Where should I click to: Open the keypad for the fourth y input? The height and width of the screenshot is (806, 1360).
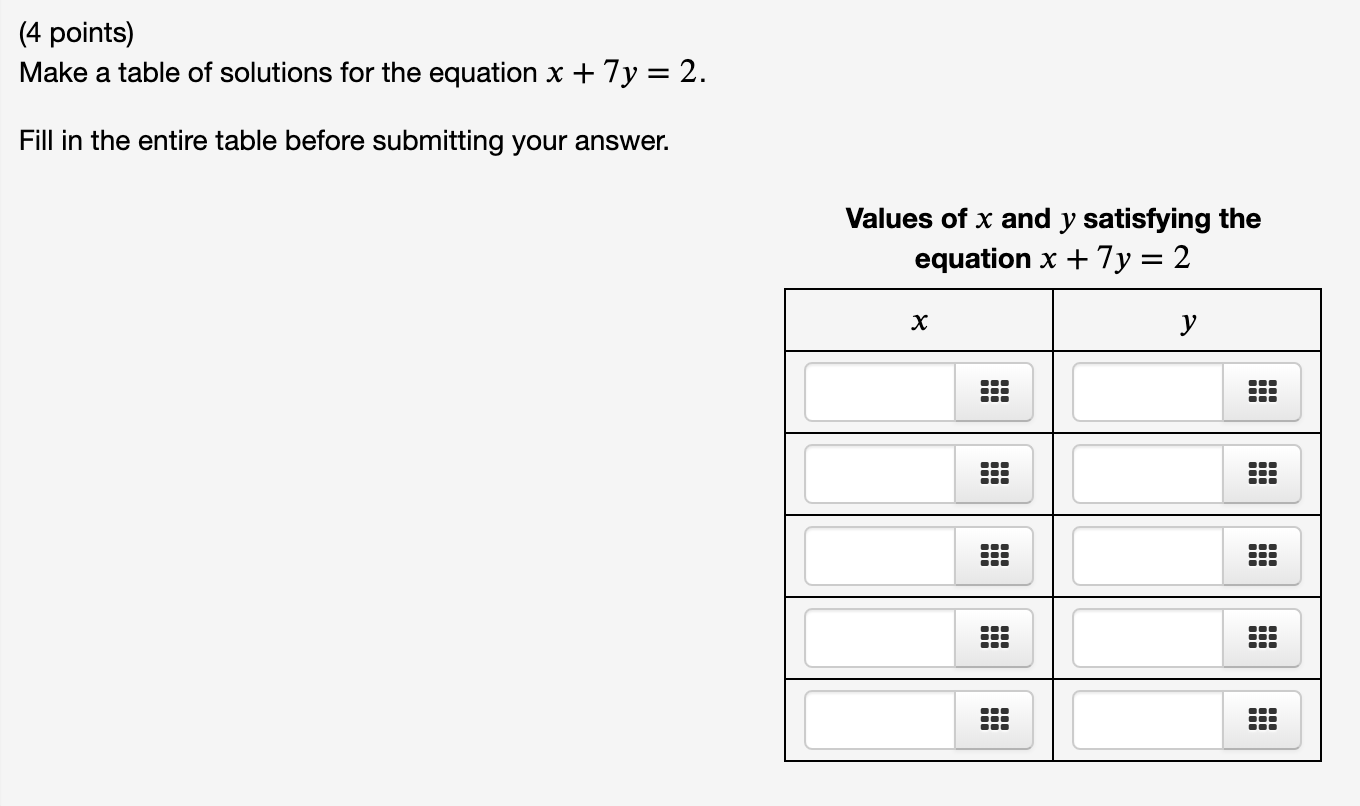coord(1263,638)
